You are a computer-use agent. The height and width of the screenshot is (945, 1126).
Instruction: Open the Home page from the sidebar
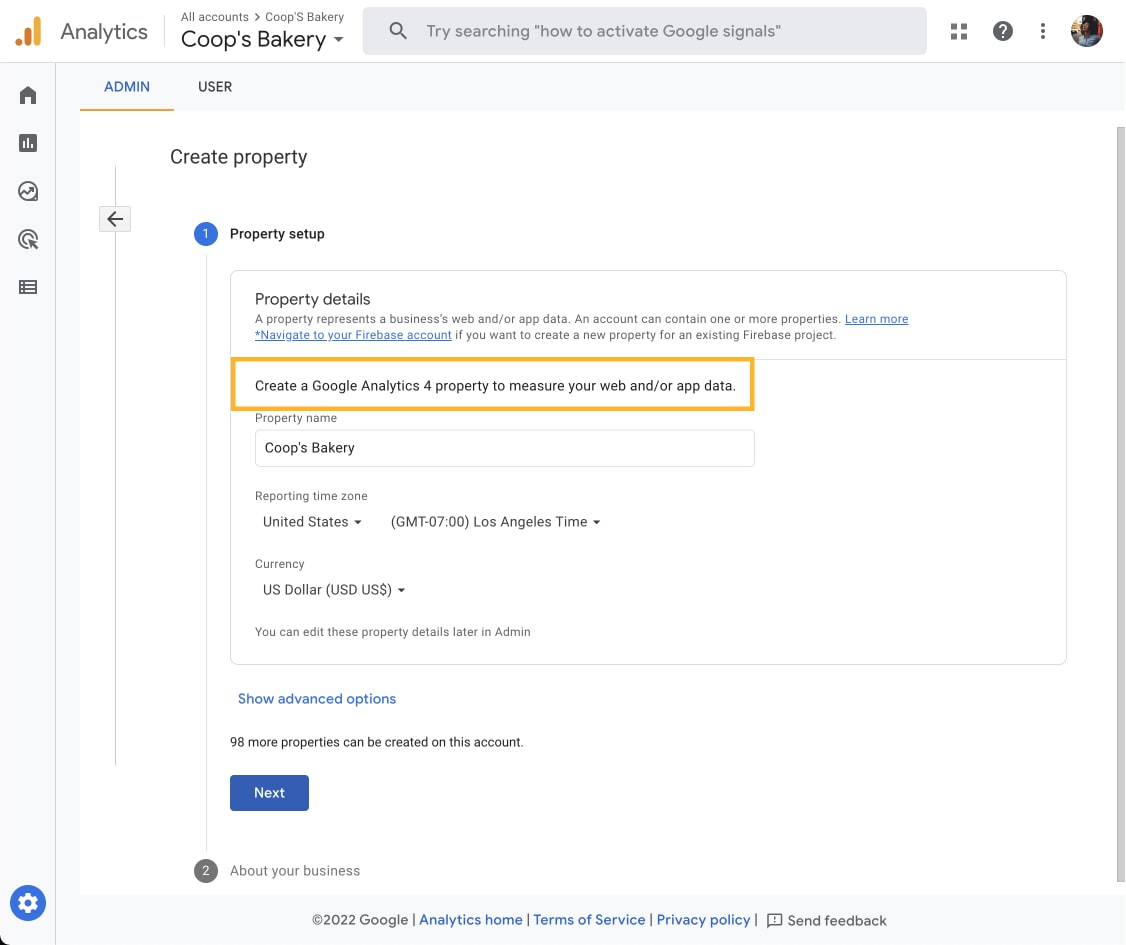[27, 94]
